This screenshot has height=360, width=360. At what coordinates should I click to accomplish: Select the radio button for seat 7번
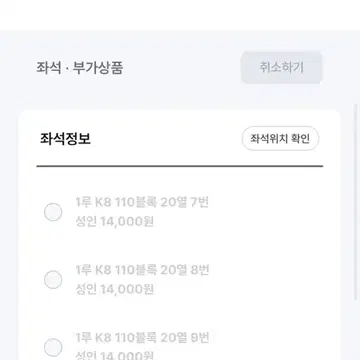53,212
